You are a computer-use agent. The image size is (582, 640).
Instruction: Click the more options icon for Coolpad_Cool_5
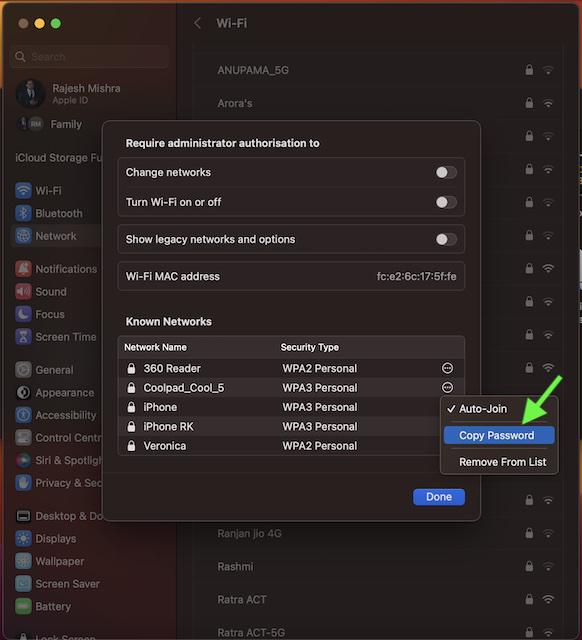pos(447,387)
